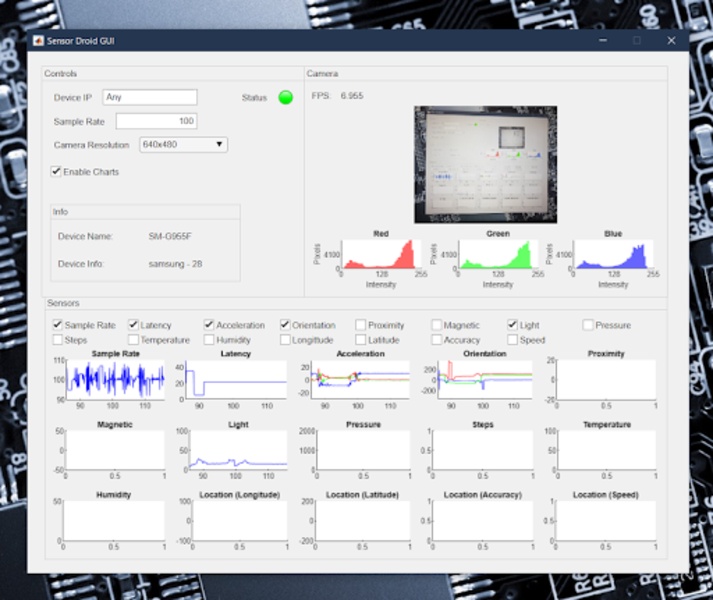
Task: Click the Info panel title
Action: tap(60, 212)
